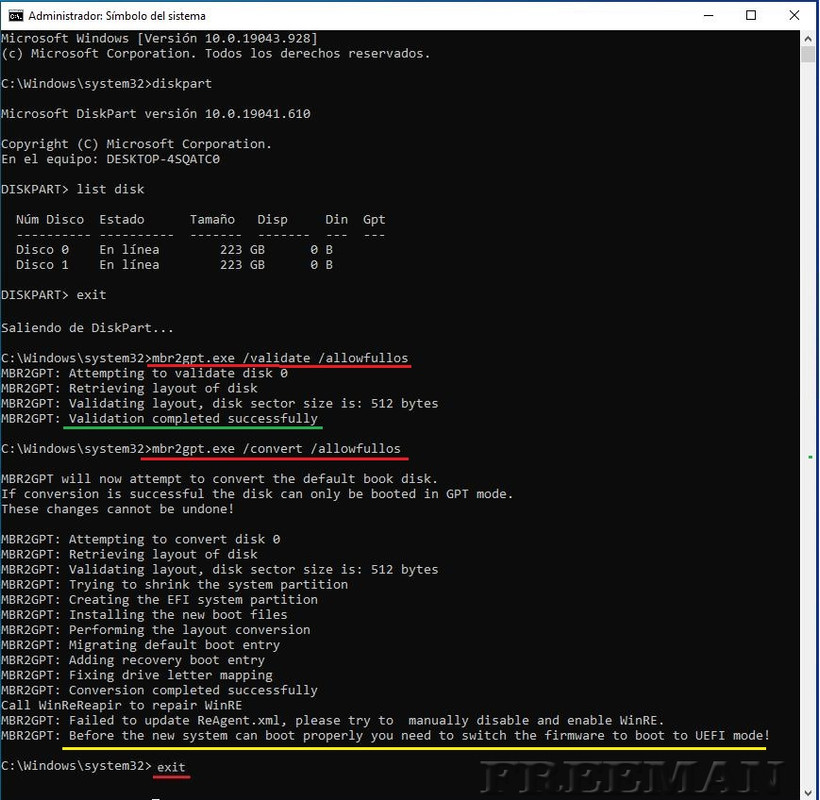Maximize the command prompt window
This screenshot has height=800, width=820.
pos(751,16)
